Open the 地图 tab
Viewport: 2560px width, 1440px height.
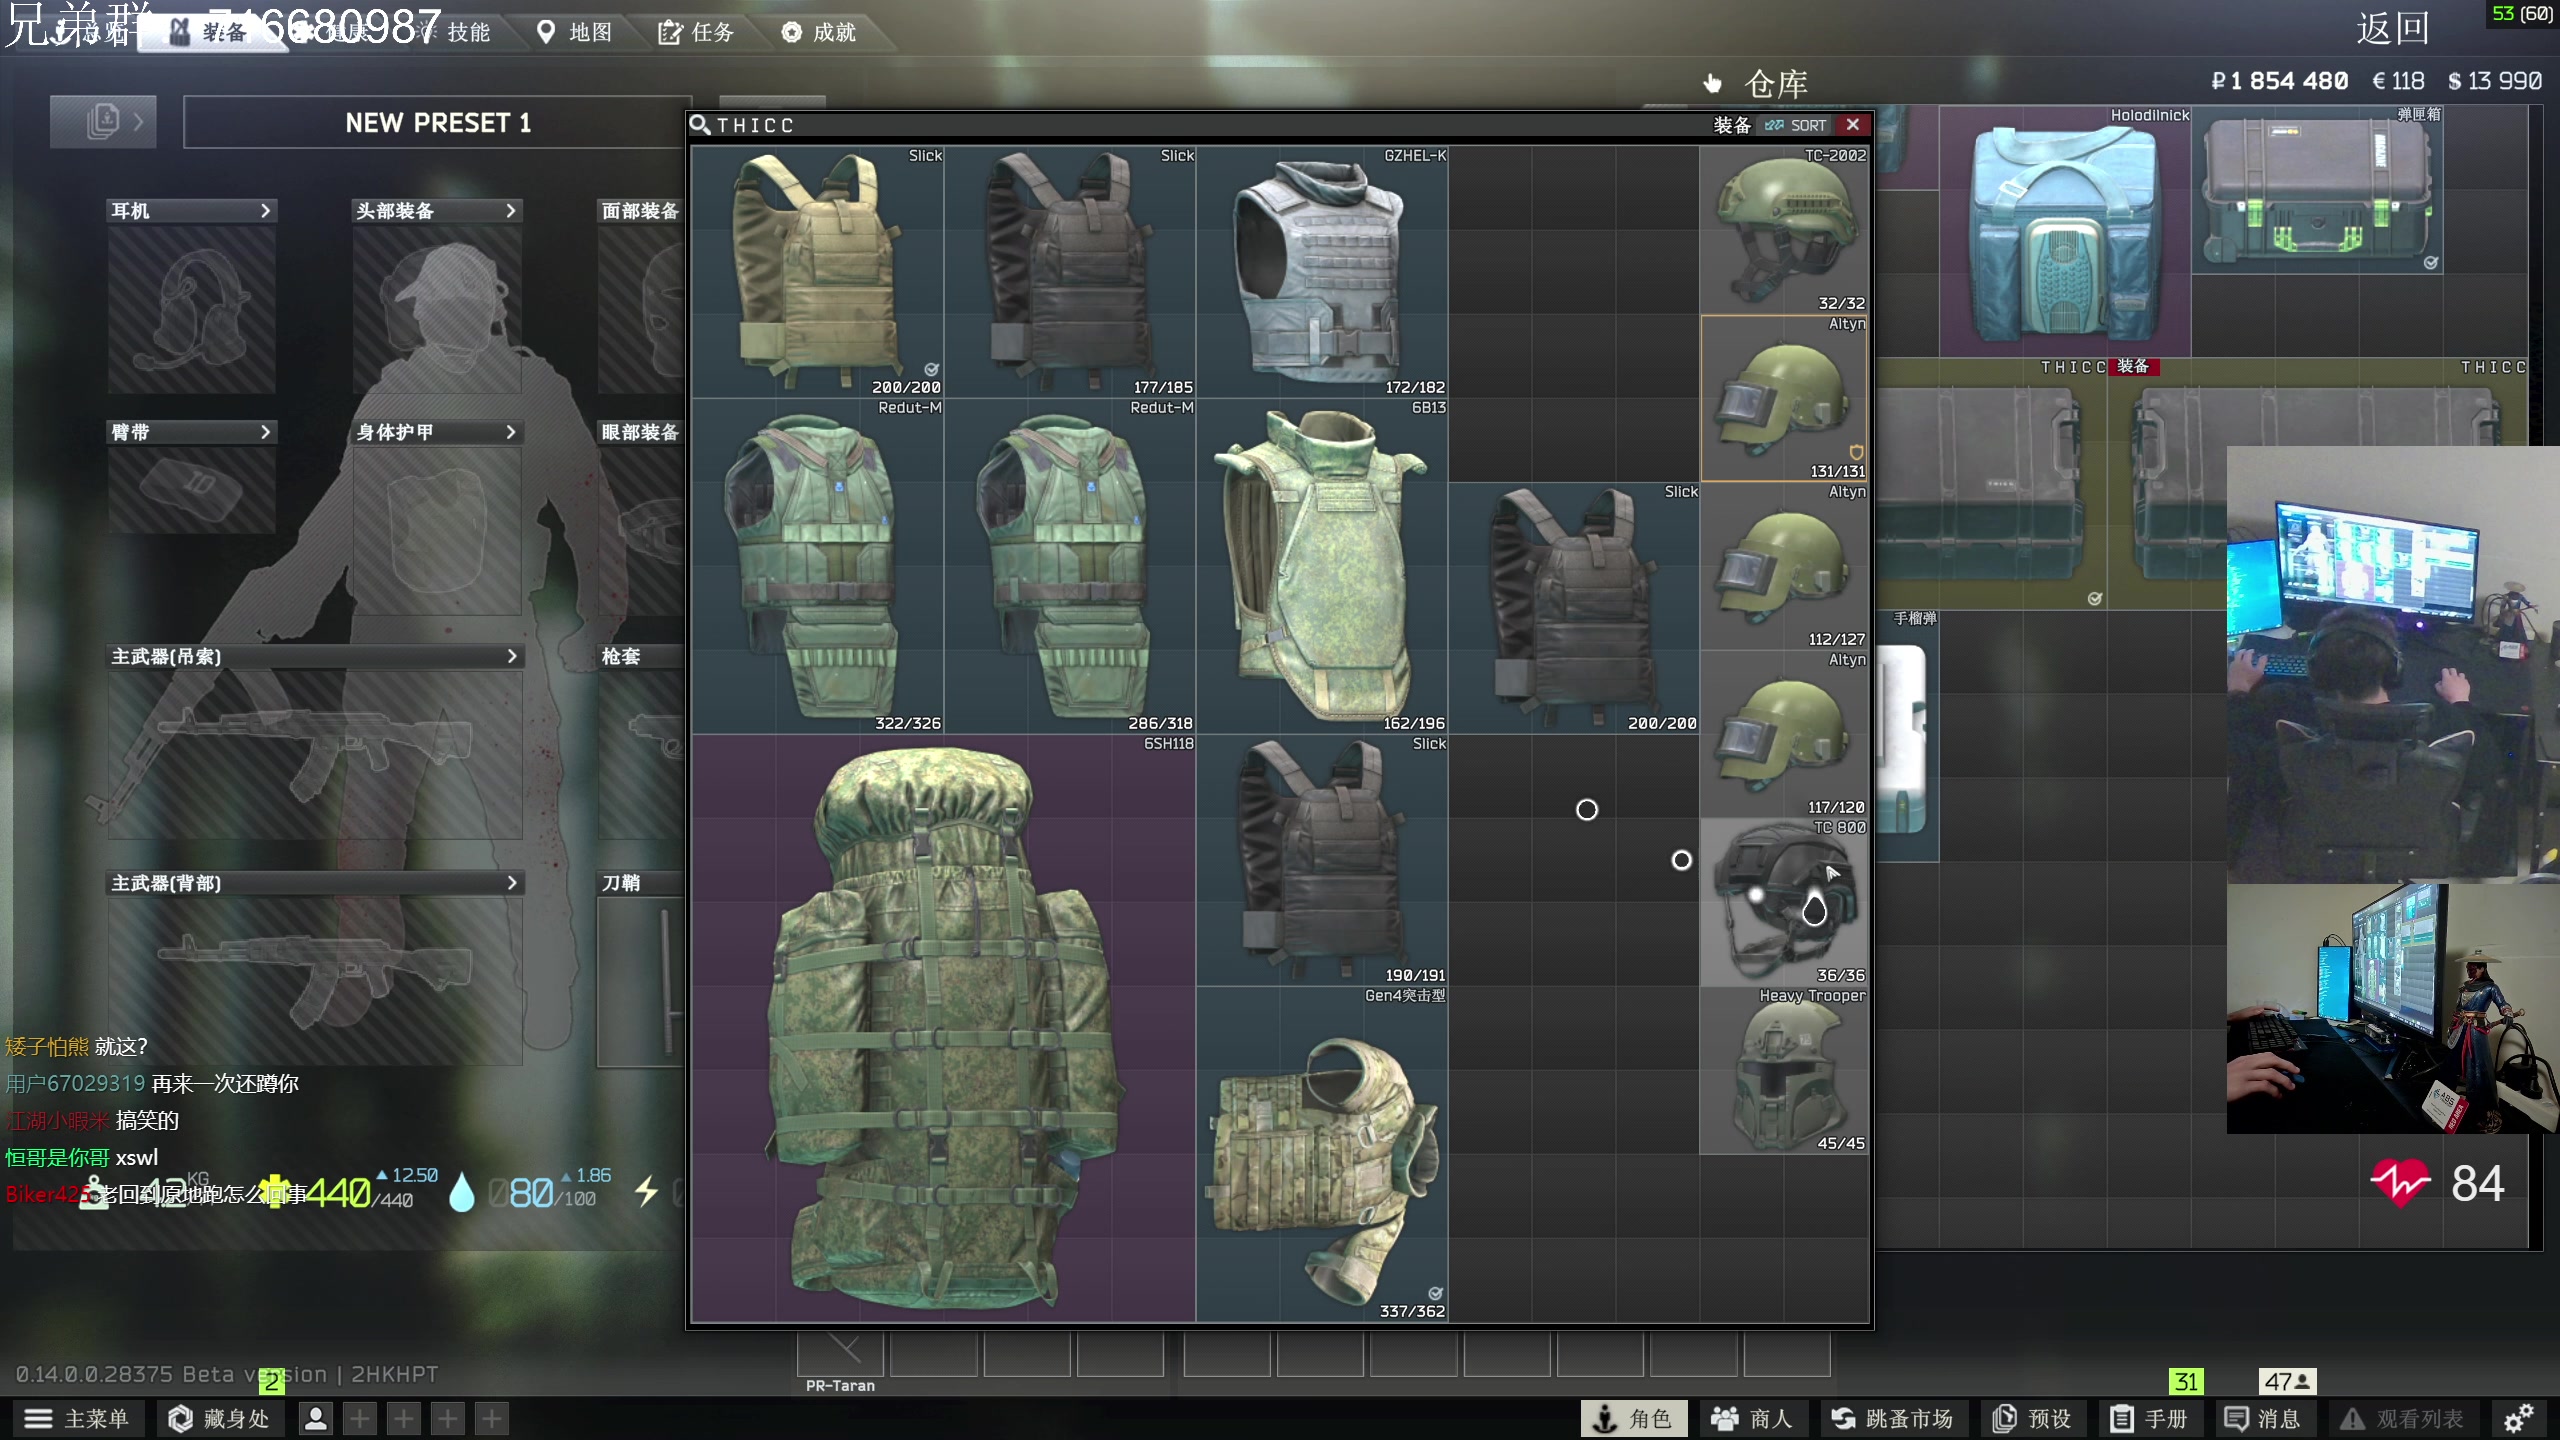(575, 32)
